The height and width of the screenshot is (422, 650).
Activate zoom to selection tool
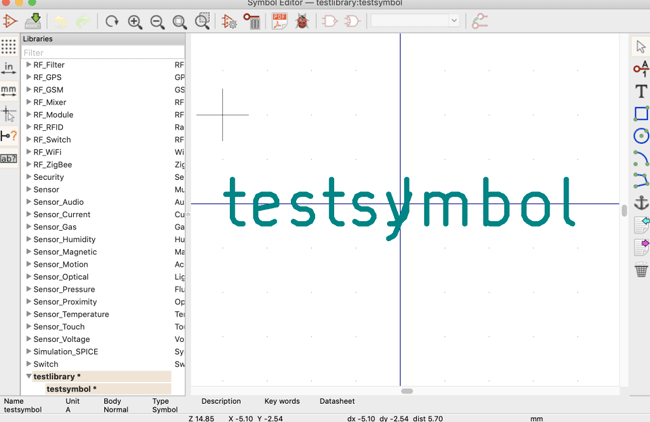202,21
